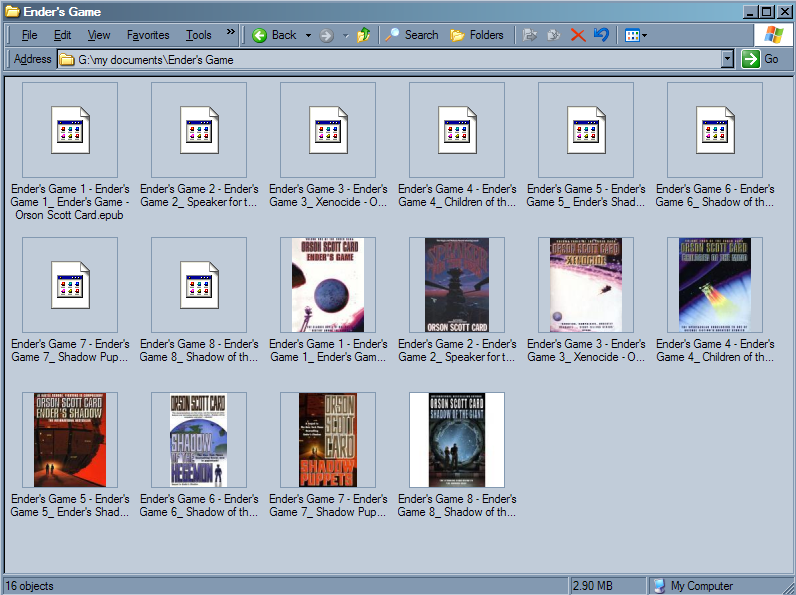Image resolution: width=796 pixels, height=595 pixels.
Task: Click the Windows flag logo
Action: click(x=773, y=35)
